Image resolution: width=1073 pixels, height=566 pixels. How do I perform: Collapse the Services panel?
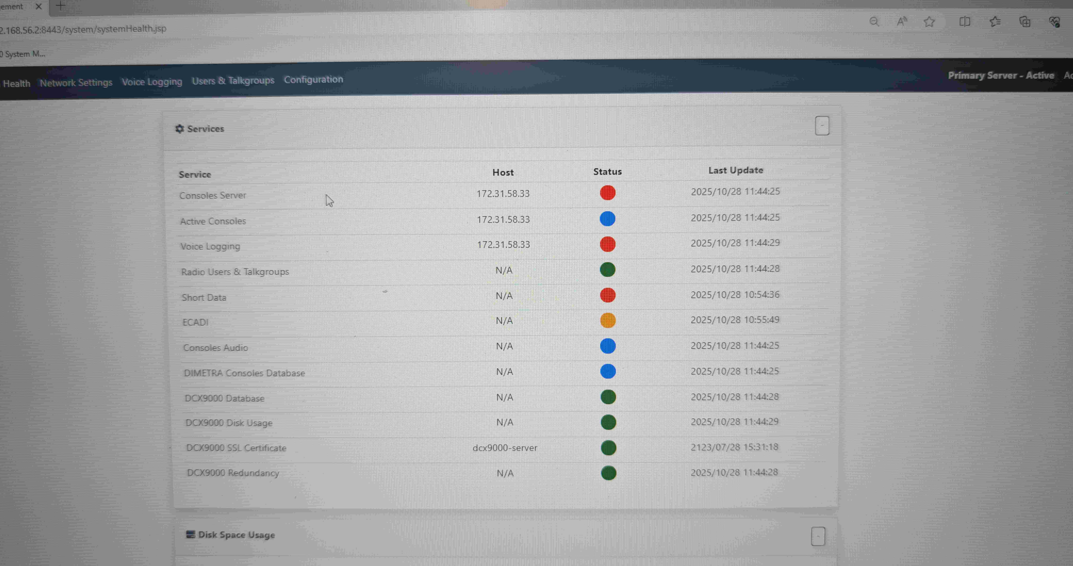point(822,126)
